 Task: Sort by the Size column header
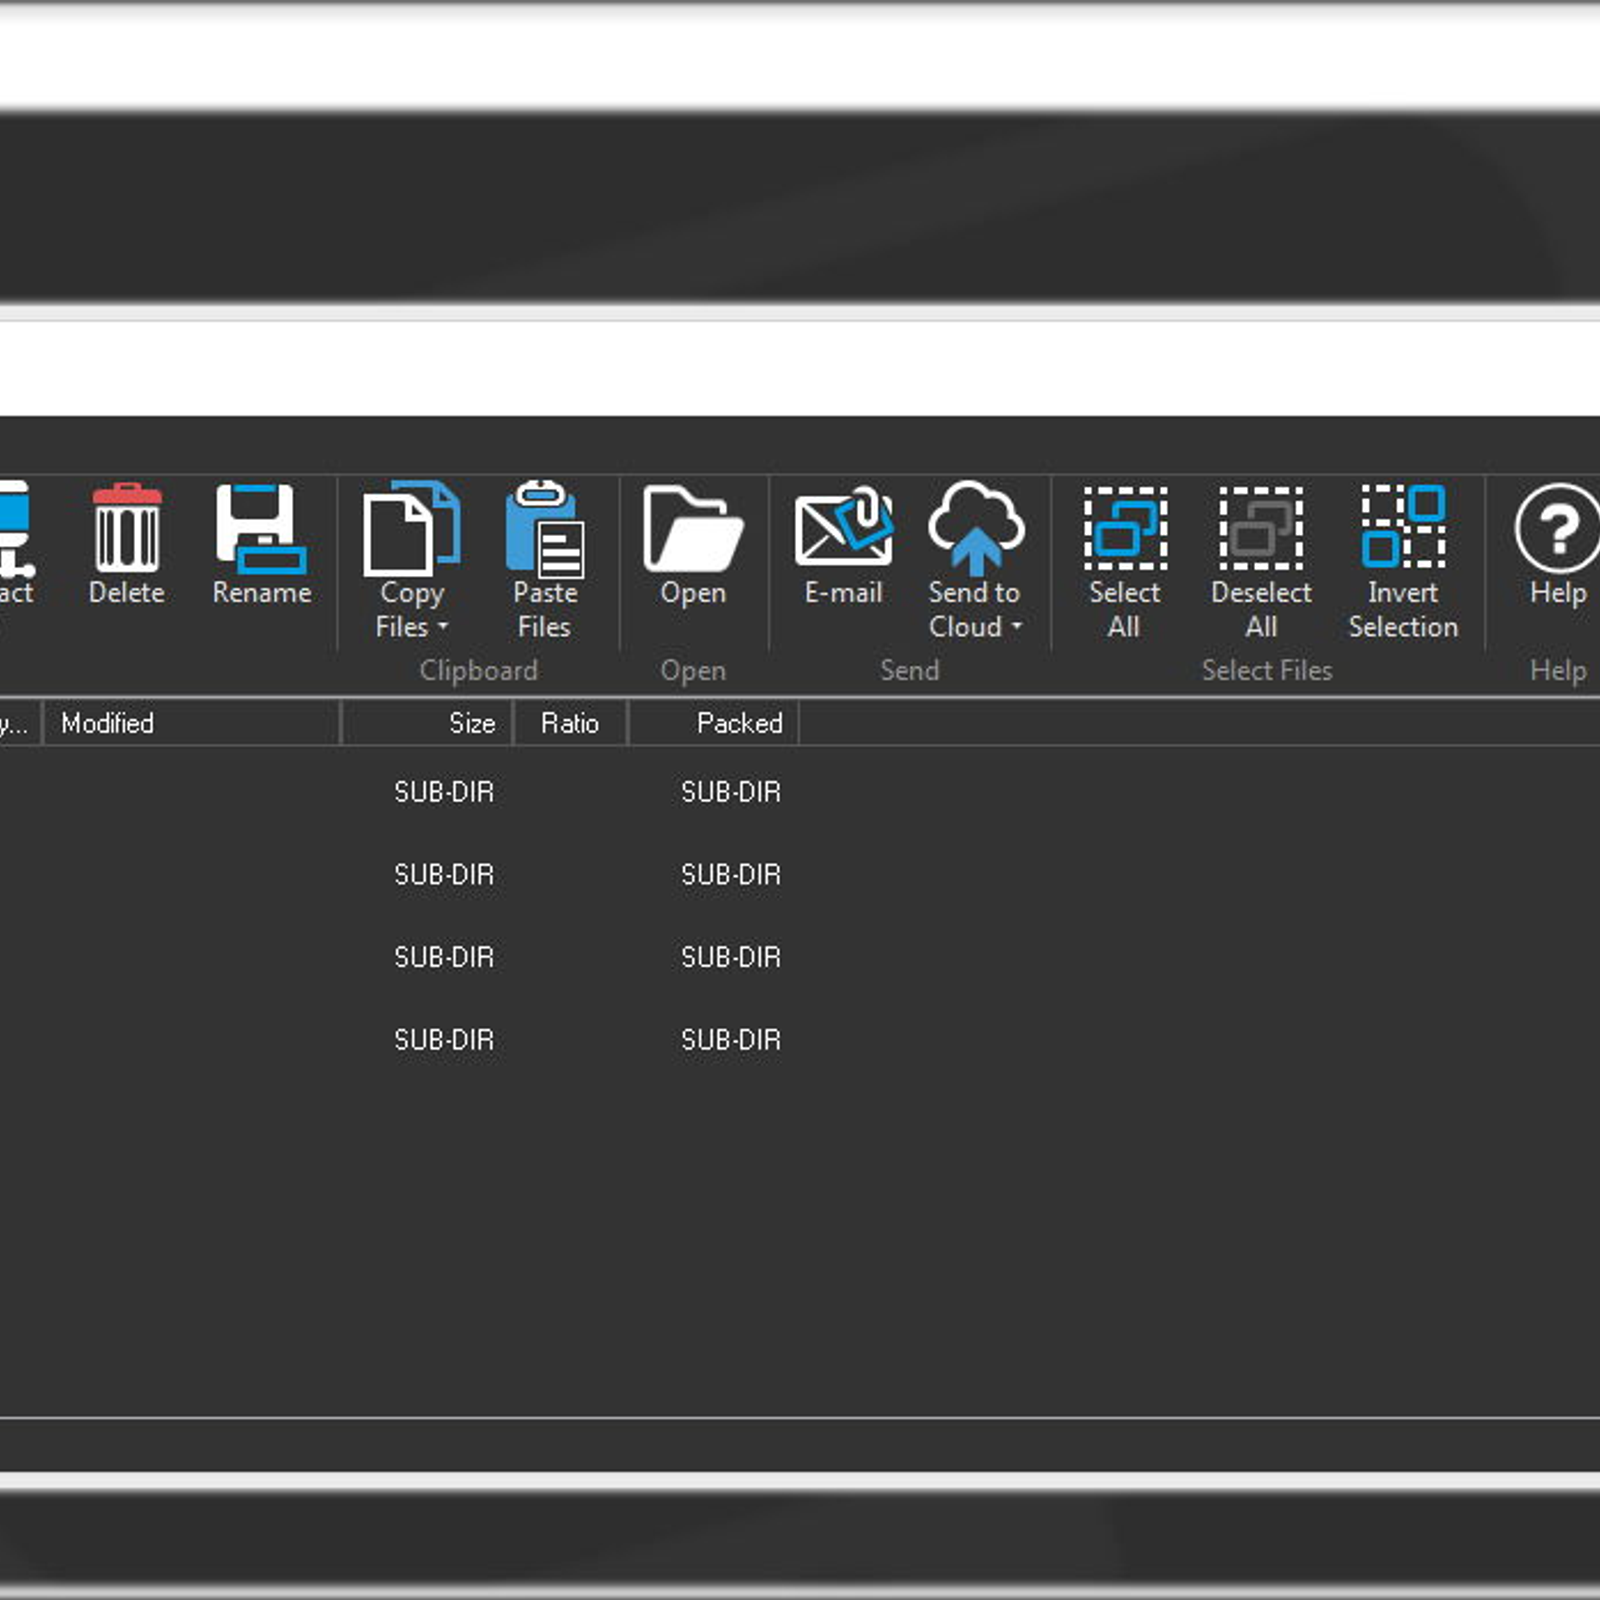point(427,723)
